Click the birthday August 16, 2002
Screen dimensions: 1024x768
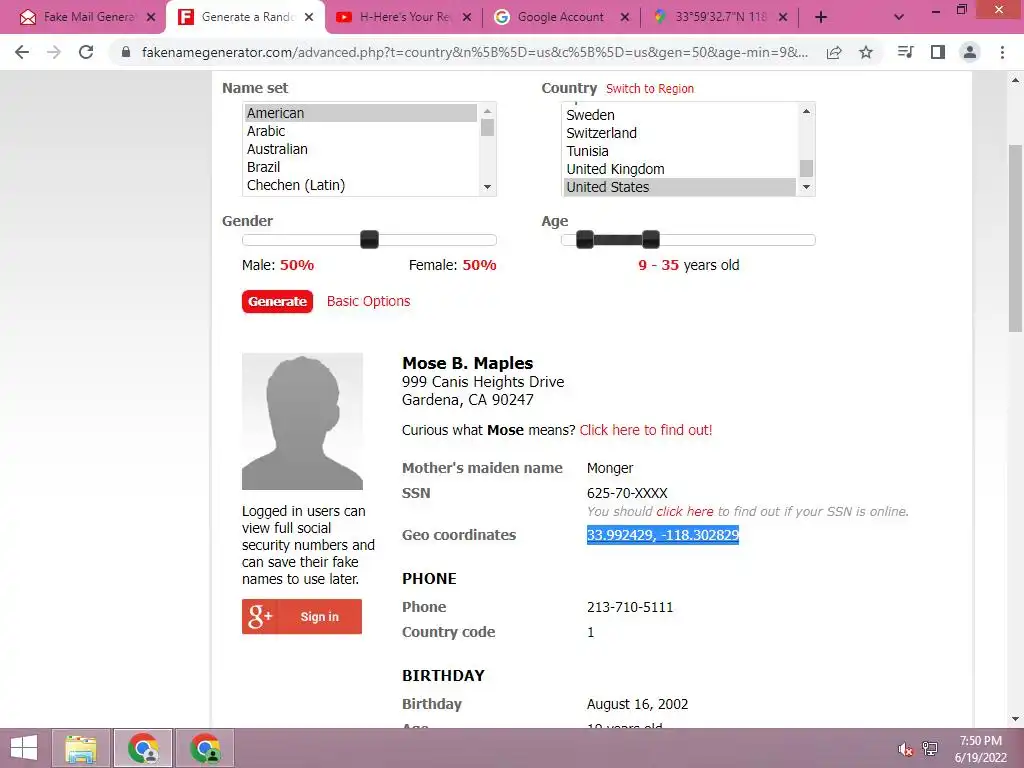[x=637, y=704]
